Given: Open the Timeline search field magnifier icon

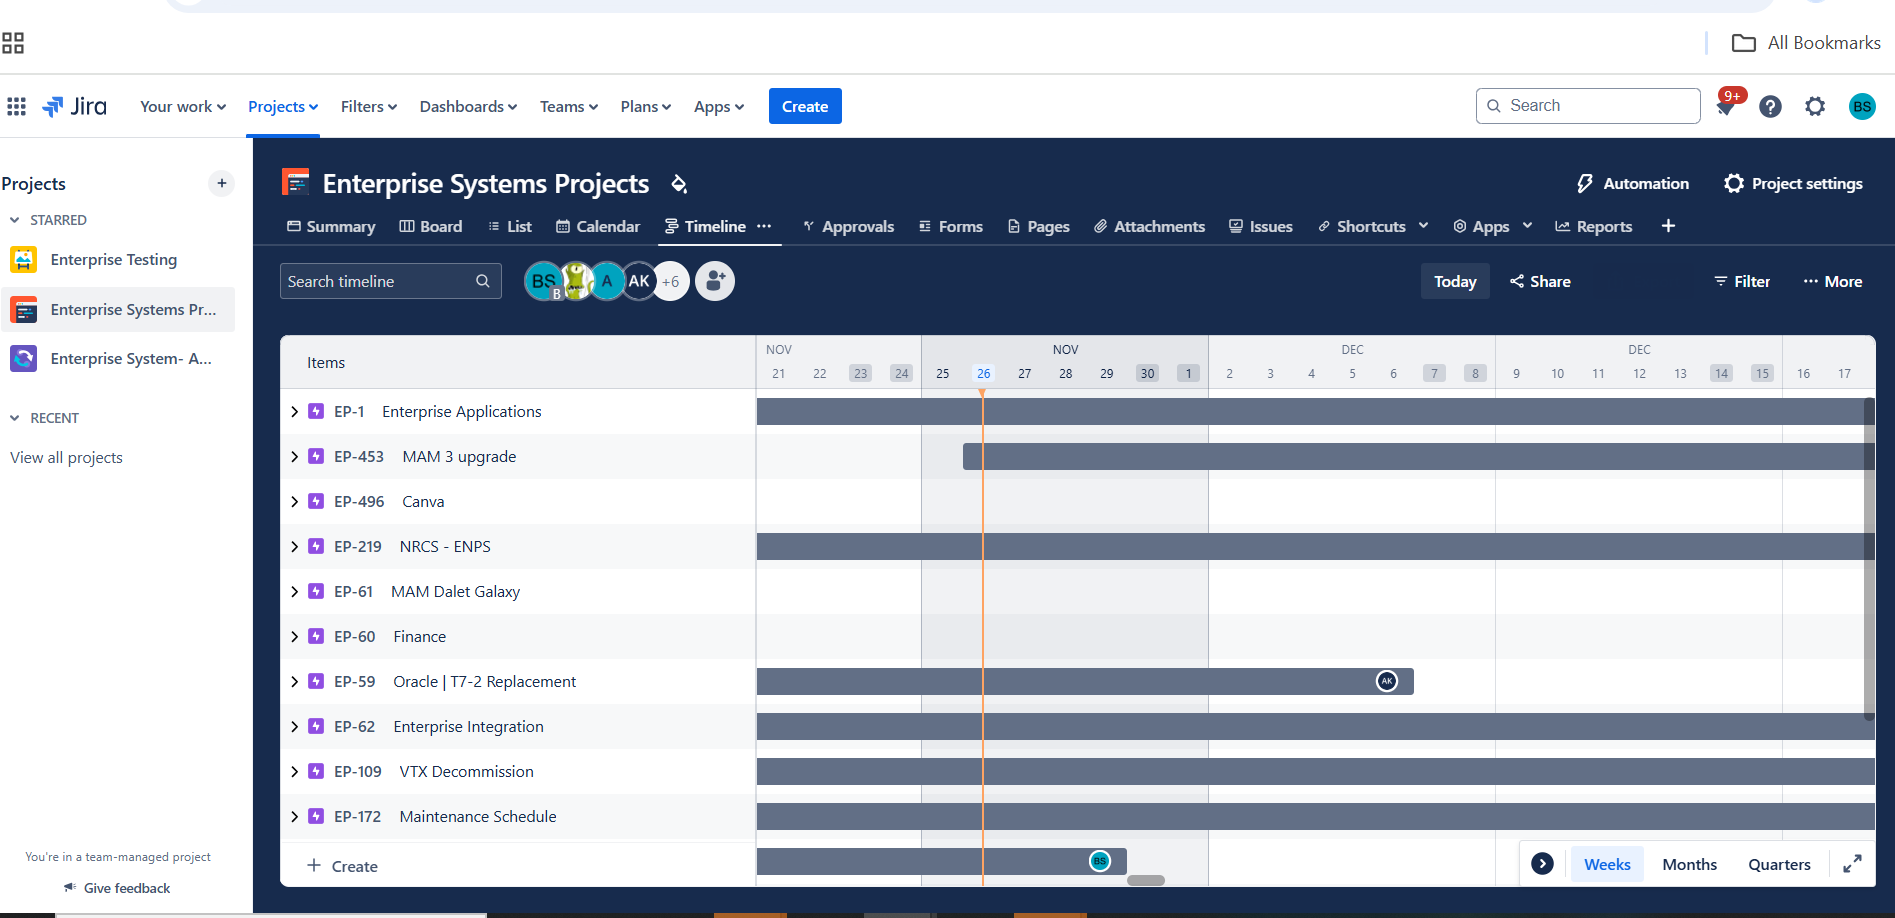Looking at the screenshot, I should tap(483, 281).
